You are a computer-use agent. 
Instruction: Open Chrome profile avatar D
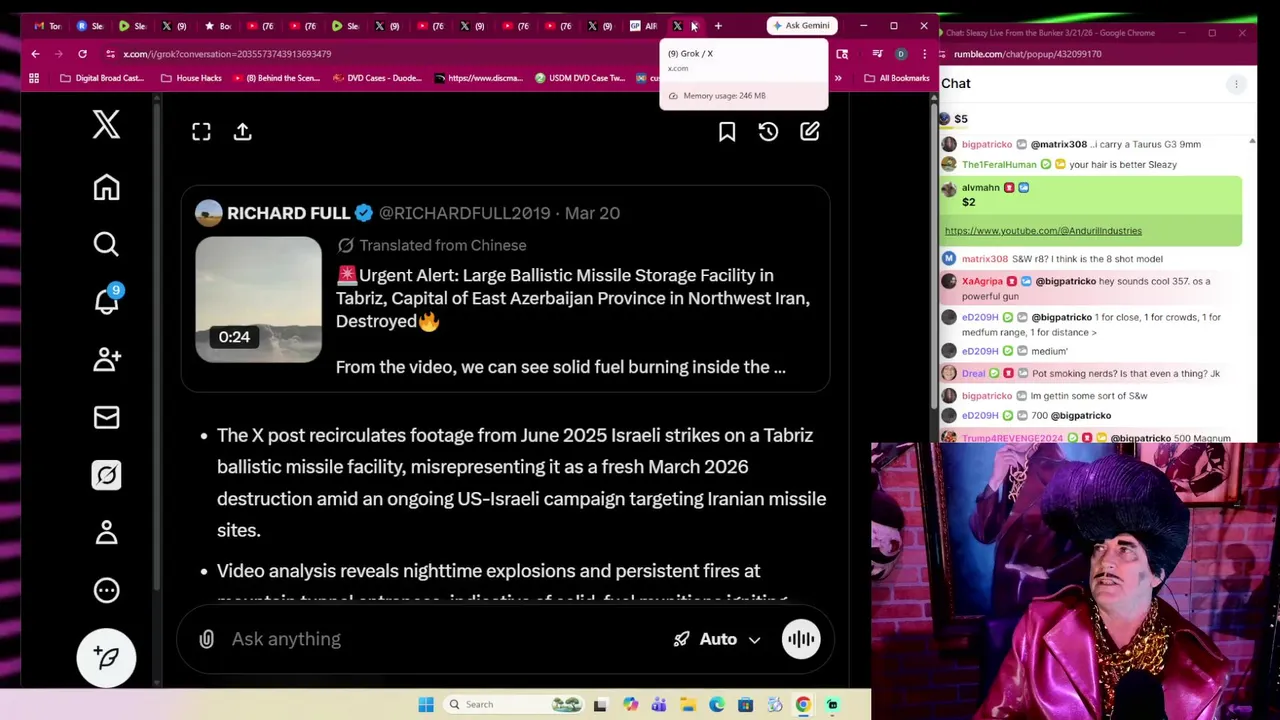[x=901, y=54]
